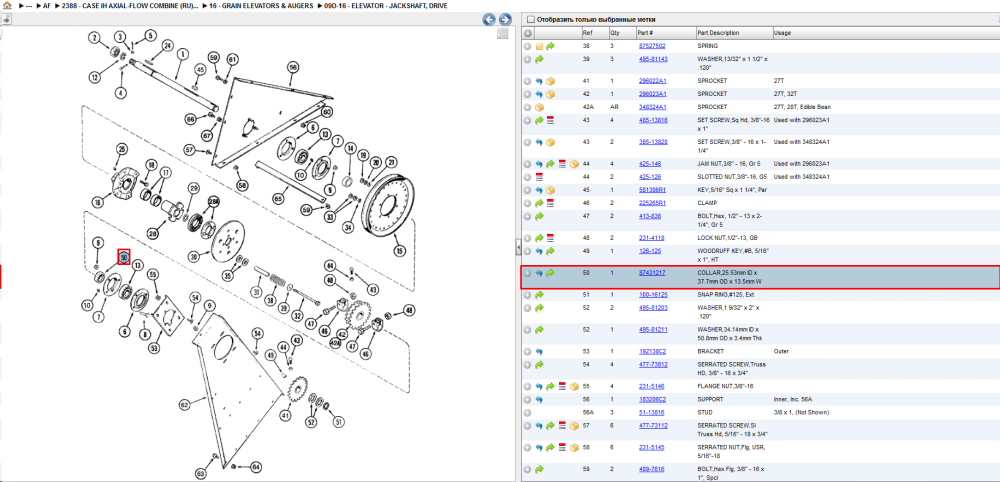The image size is (1000, 482).
Task: Open part number link 348324A1
Action: 652,107
